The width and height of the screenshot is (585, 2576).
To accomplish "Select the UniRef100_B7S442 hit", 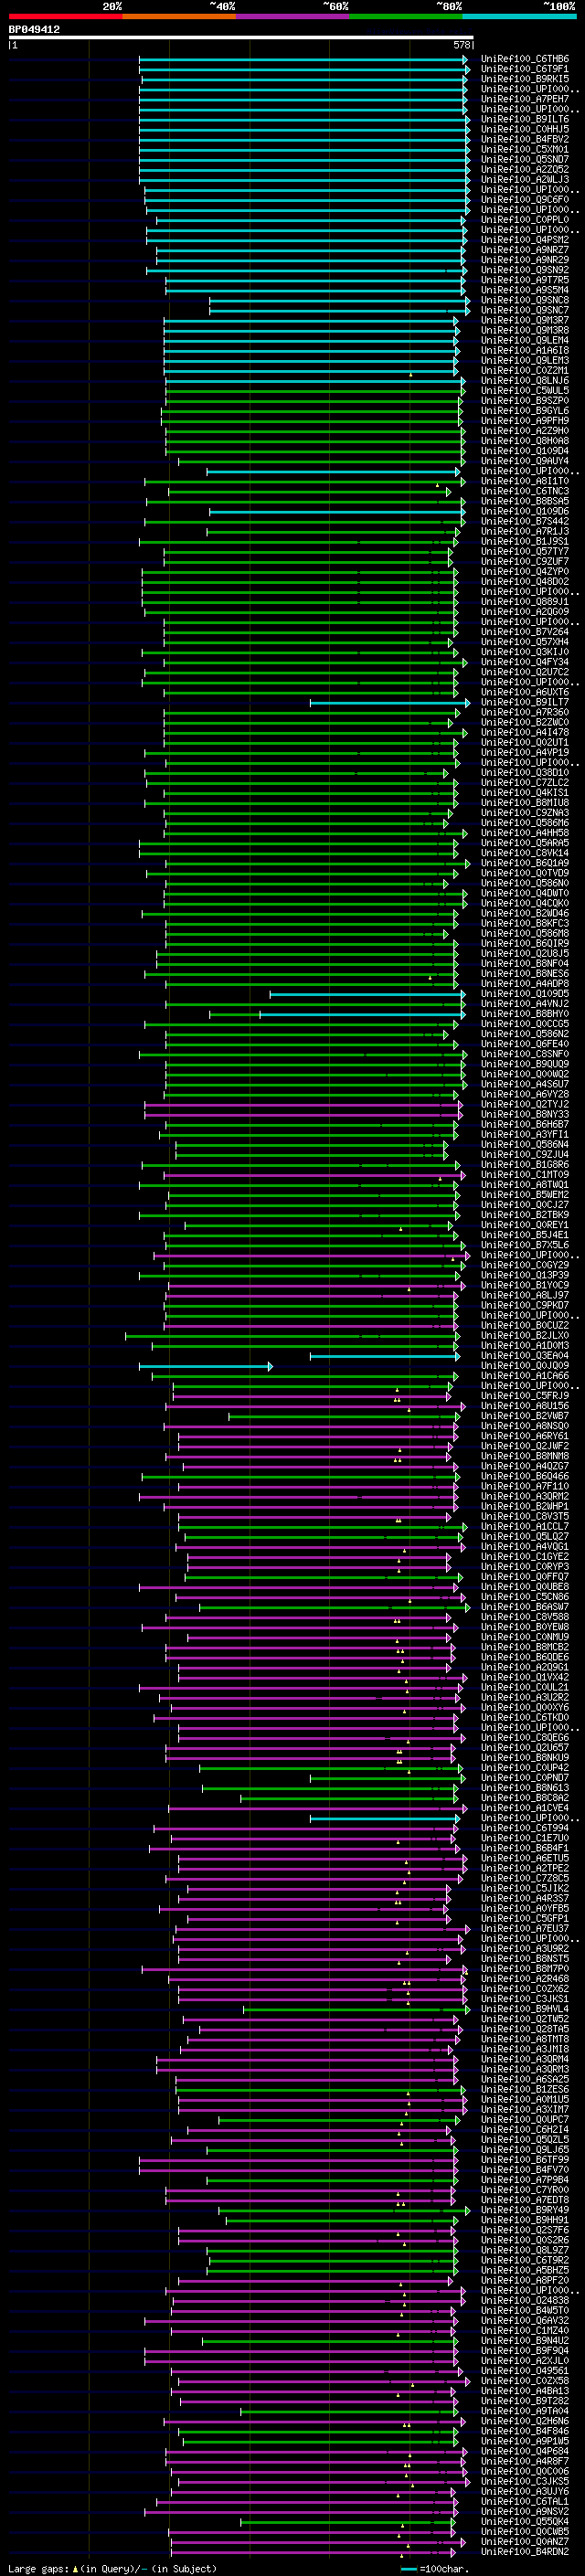I will point(525,521).
